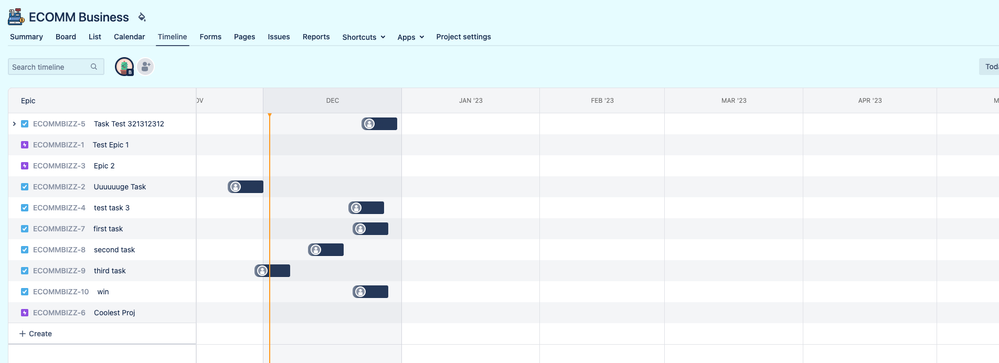This screenshot has width=999, height=363.
Task: Select the 'Test Epic 1' row title
Action: pyautogui.click(x=111, y=145)
